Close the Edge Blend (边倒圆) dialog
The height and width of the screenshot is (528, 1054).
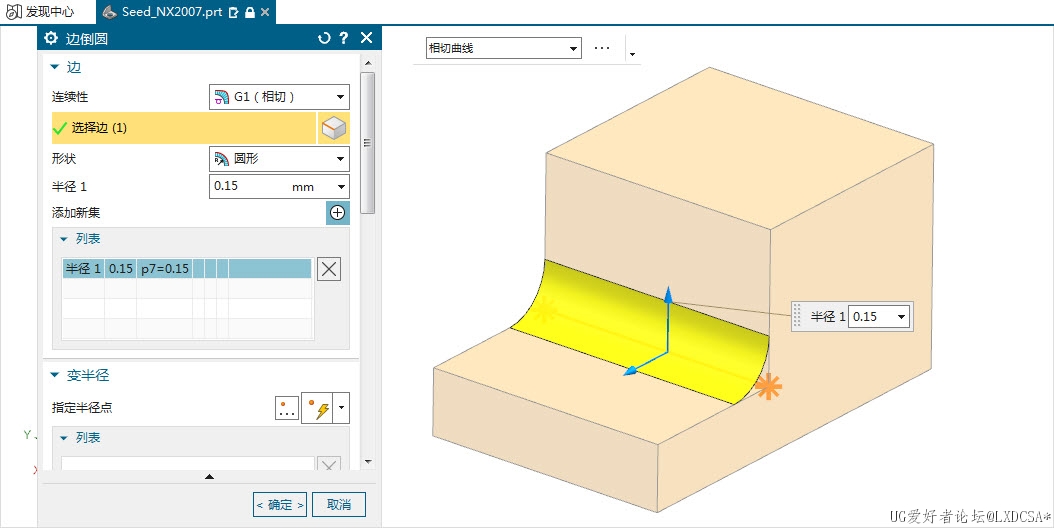point(366,38)
